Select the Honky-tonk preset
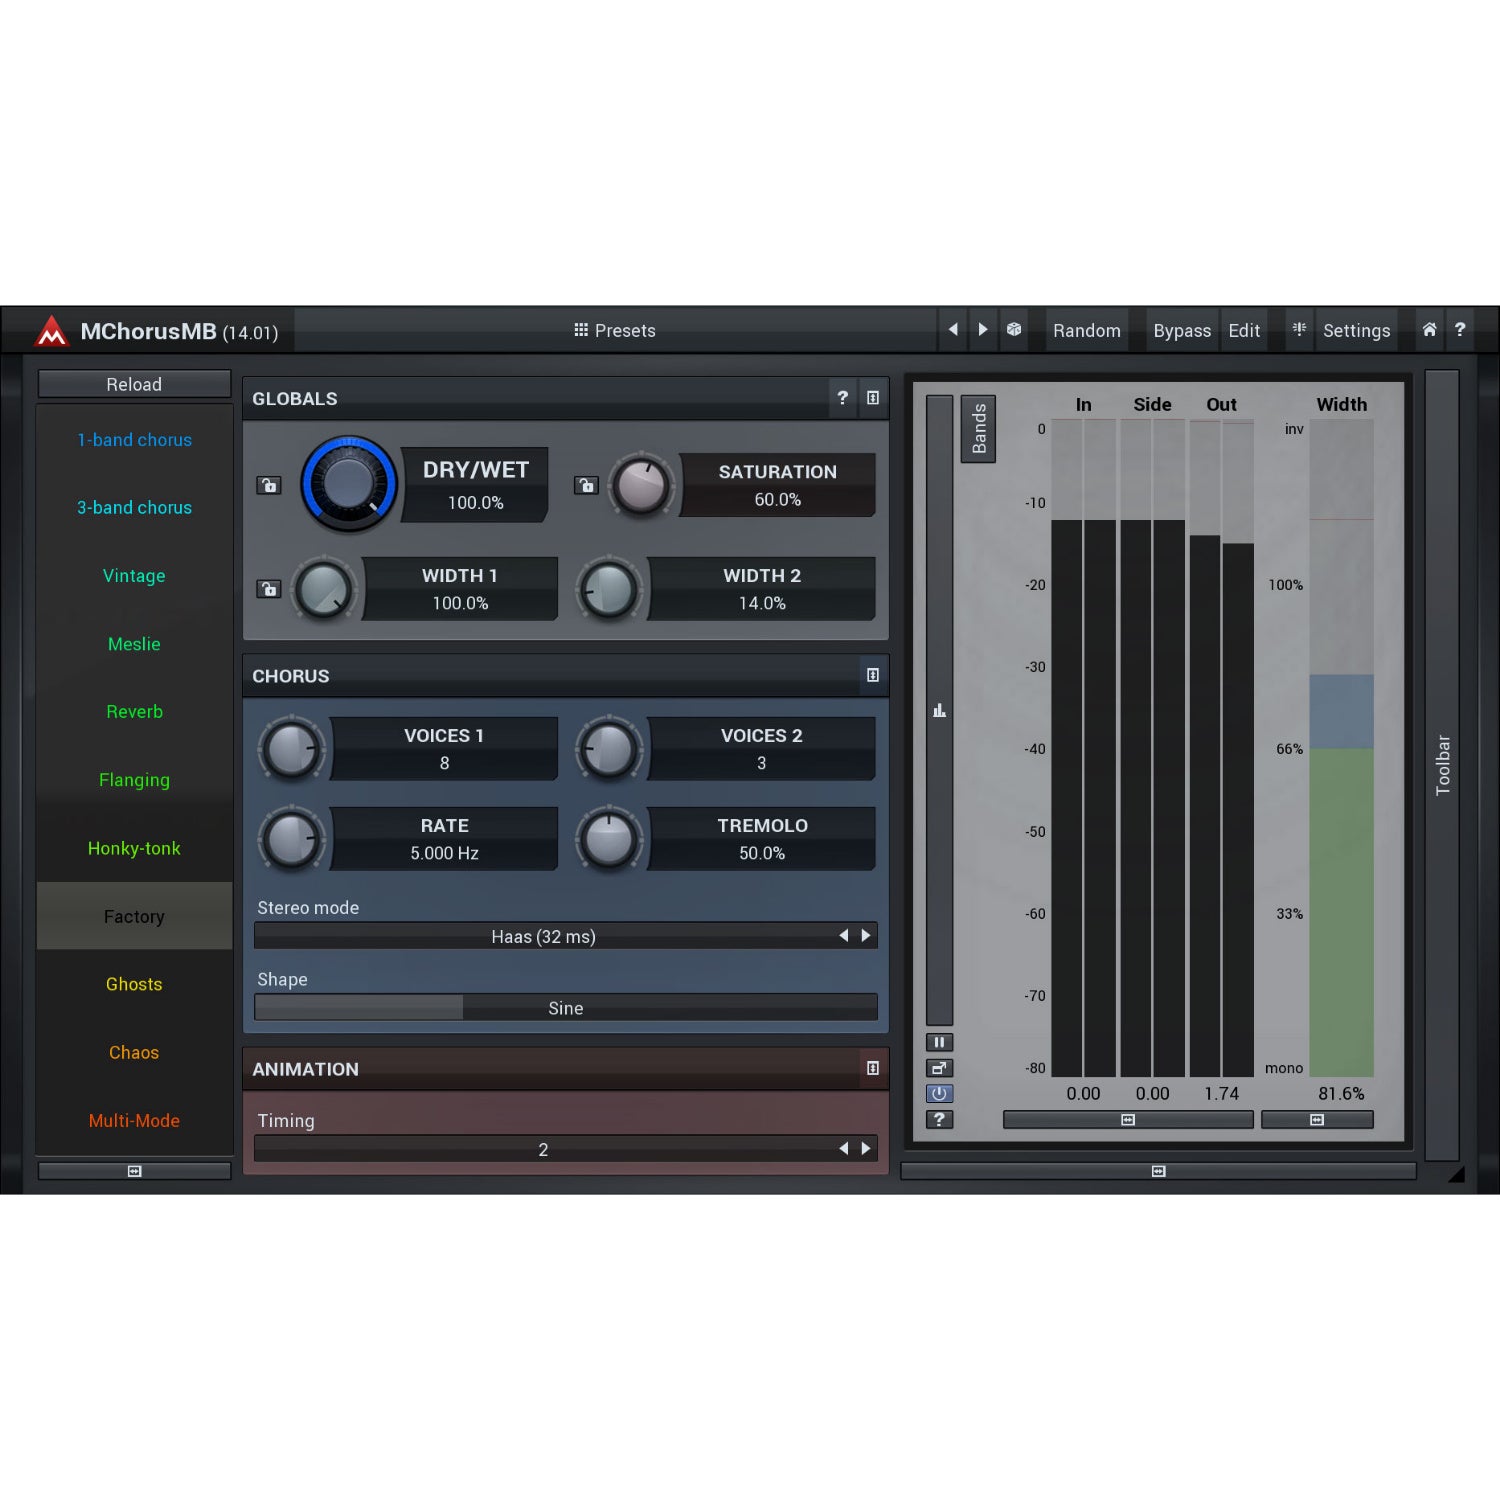This screenshot has width=1500, height=1500. [x=134, y=848]
